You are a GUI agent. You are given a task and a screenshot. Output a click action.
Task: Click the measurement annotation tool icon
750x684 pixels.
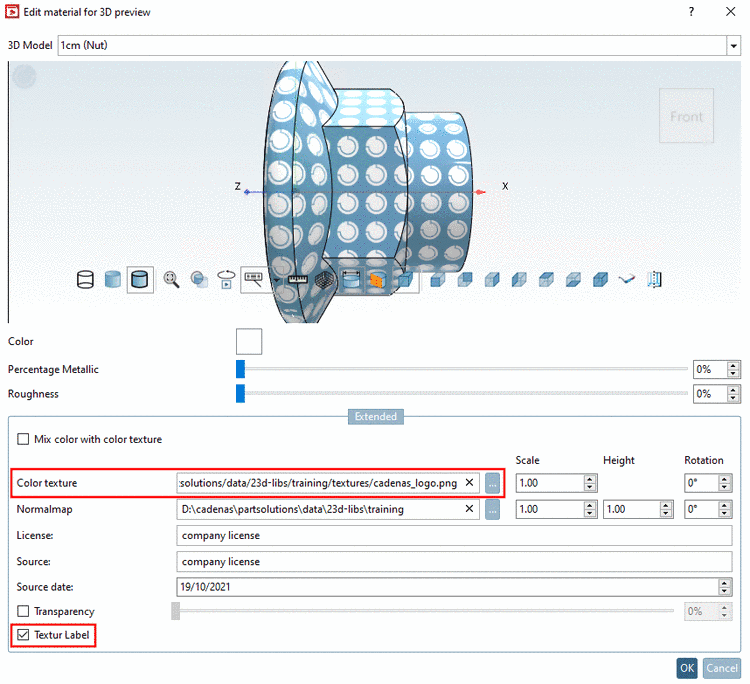click(x=254, y=279)
